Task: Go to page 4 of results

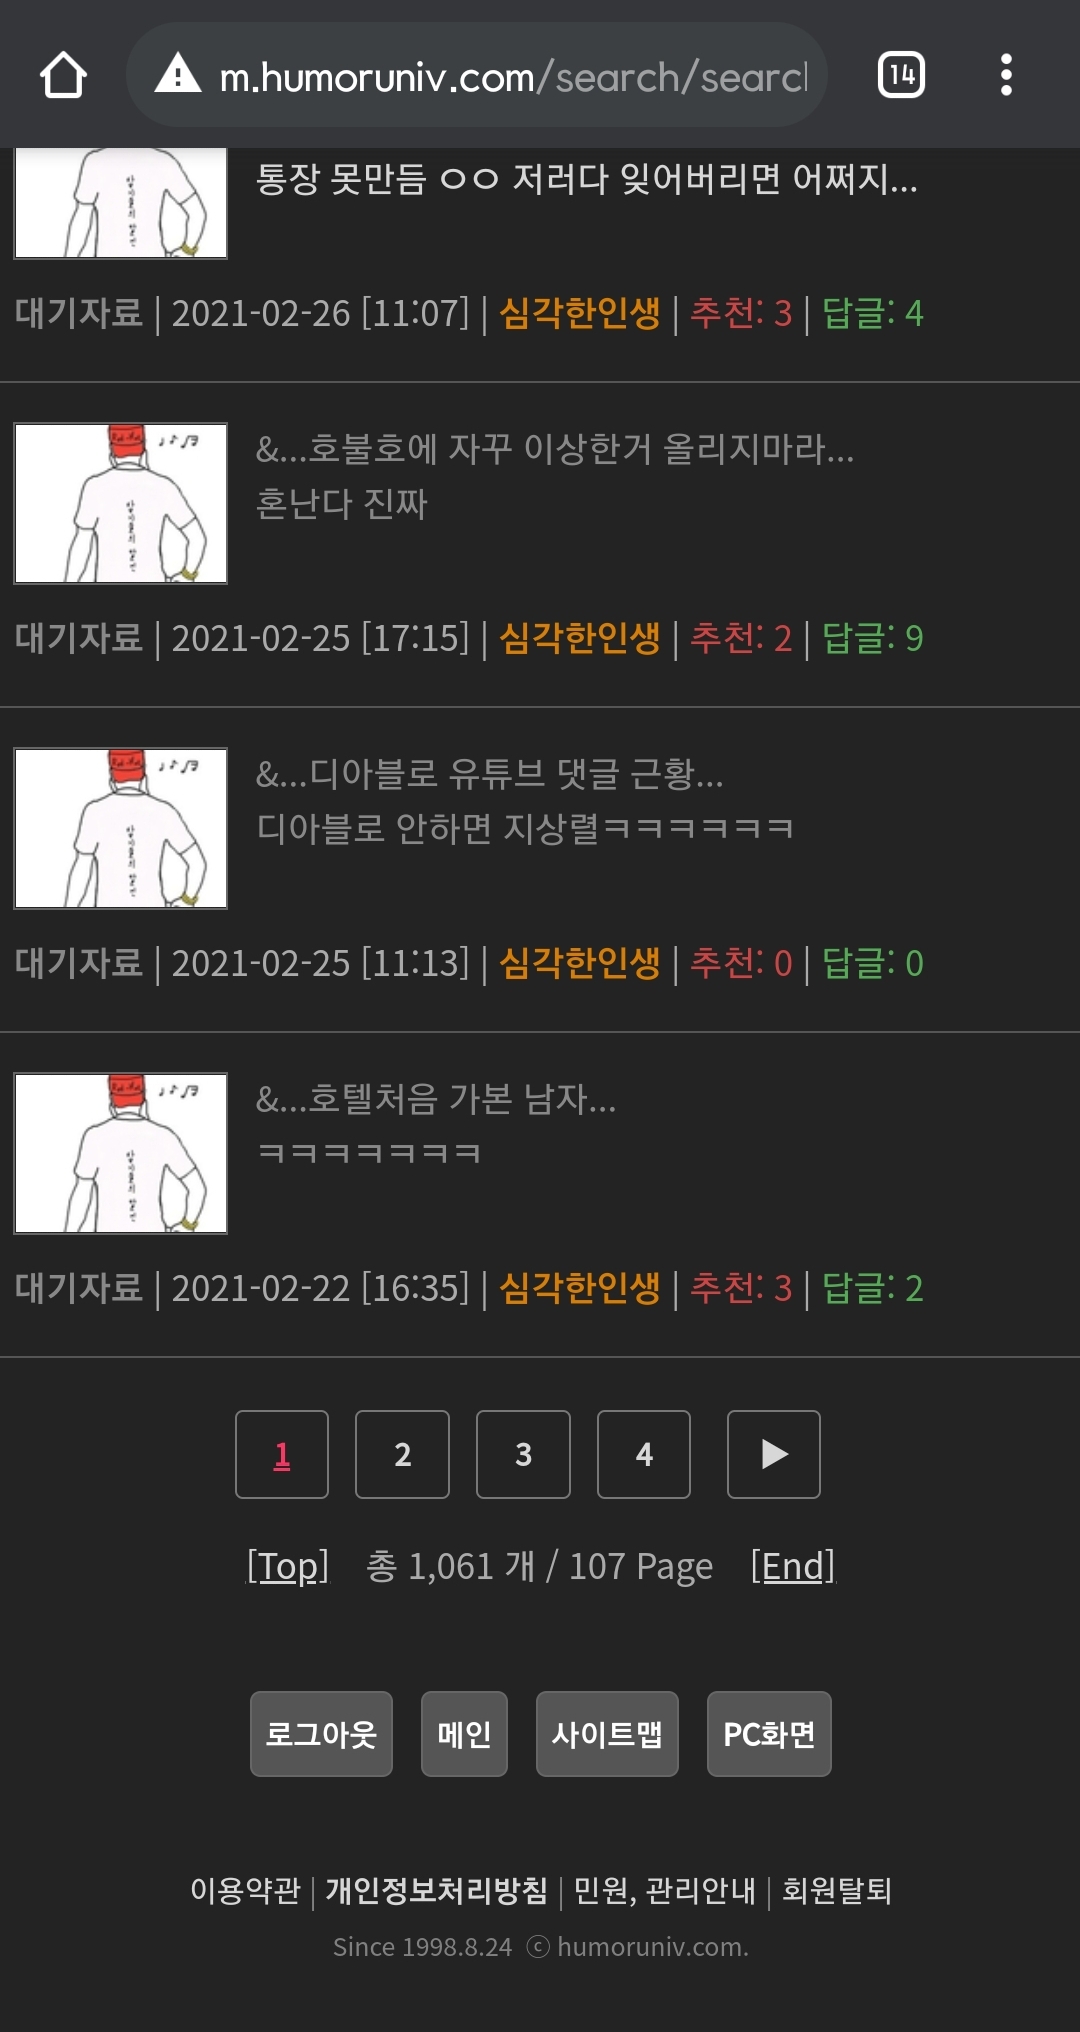Action: point(644,1454)
